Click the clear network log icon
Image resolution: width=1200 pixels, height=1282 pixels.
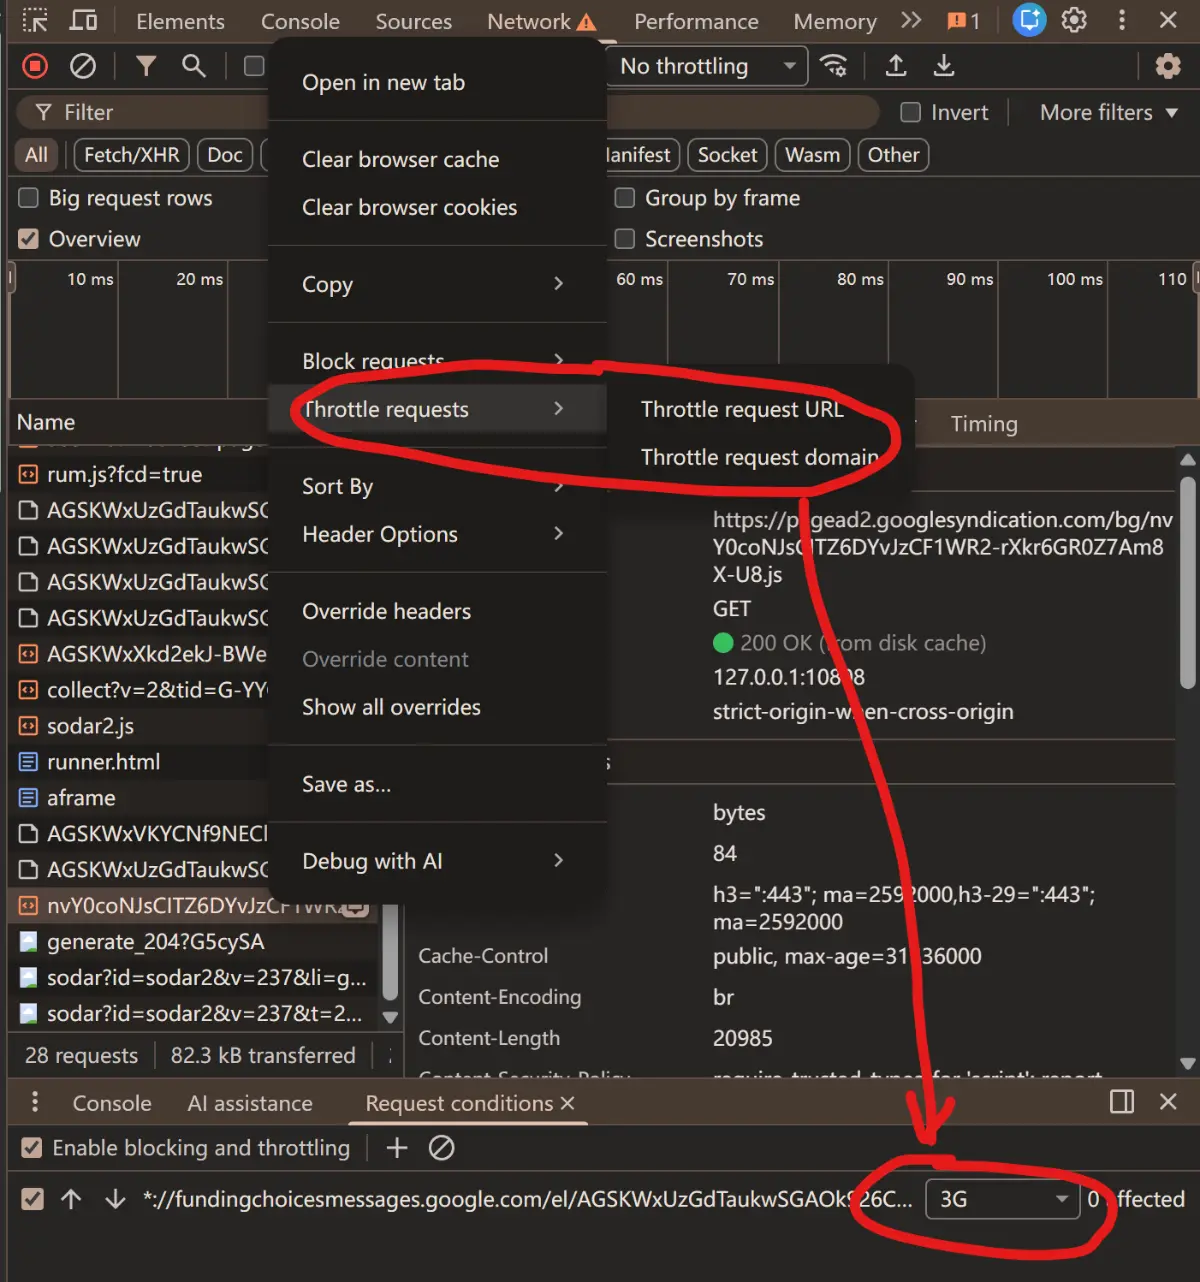click(x=83, y=67)
